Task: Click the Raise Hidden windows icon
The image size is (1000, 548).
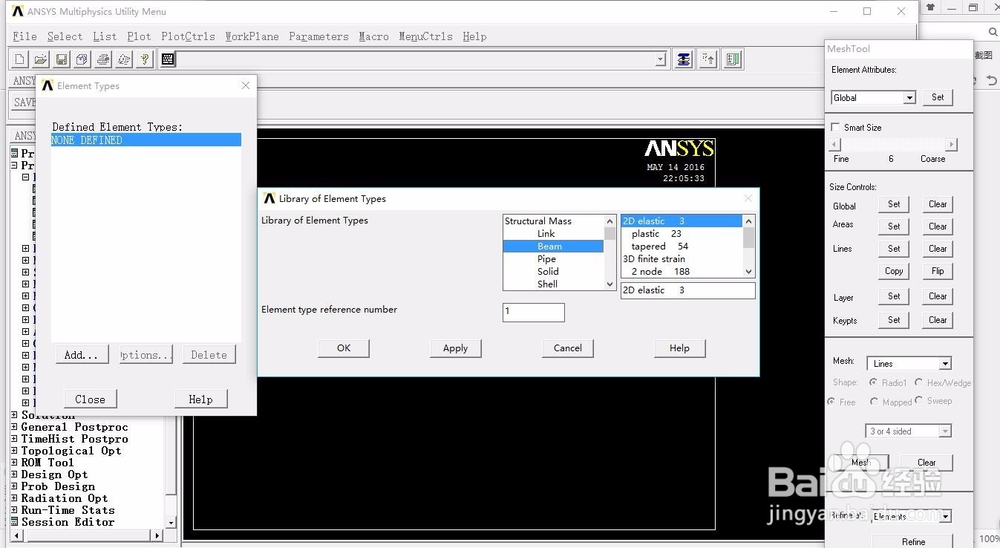Action: tap(683, 59)
